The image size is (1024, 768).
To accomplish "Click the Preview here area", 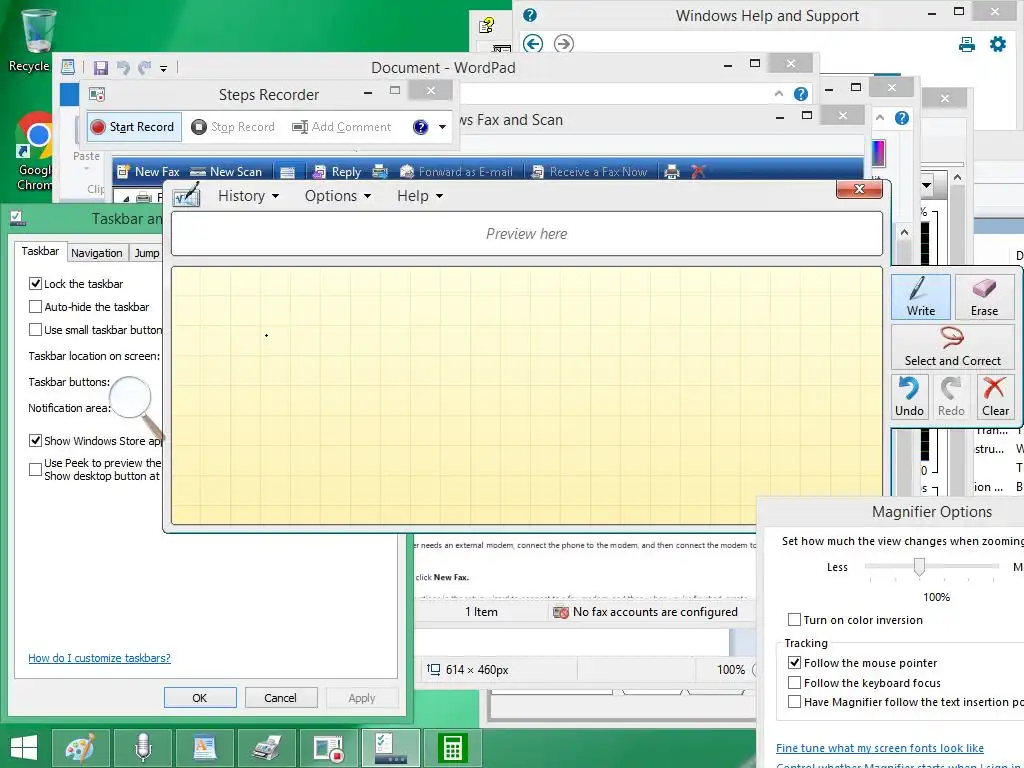I will click(x=526, y=234).
